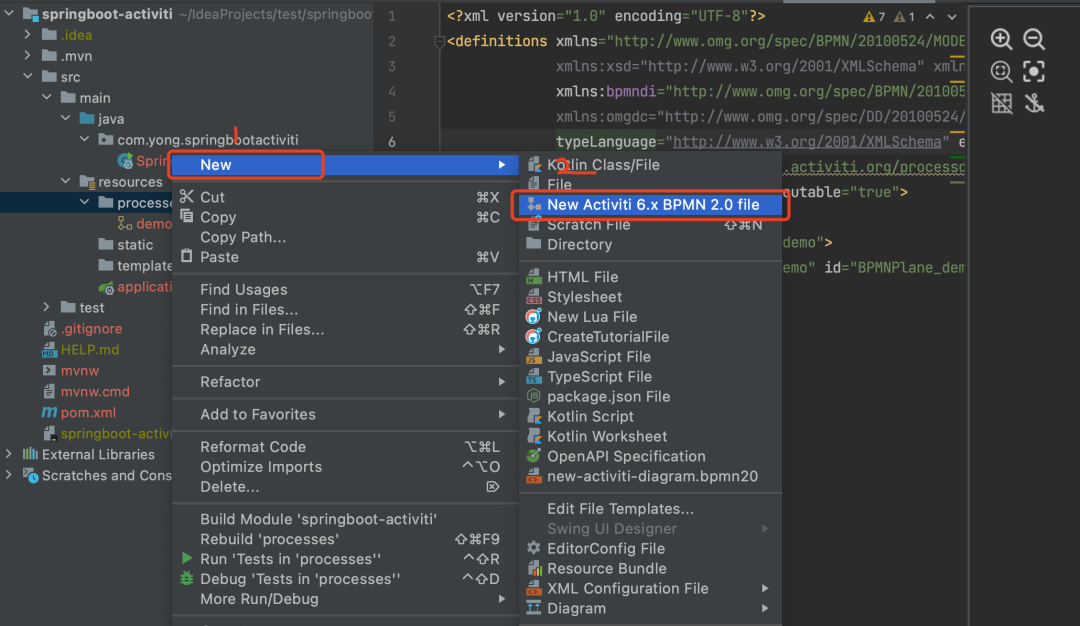
Task: Select mvnw.cmd file in project tree
Action: 95,392
